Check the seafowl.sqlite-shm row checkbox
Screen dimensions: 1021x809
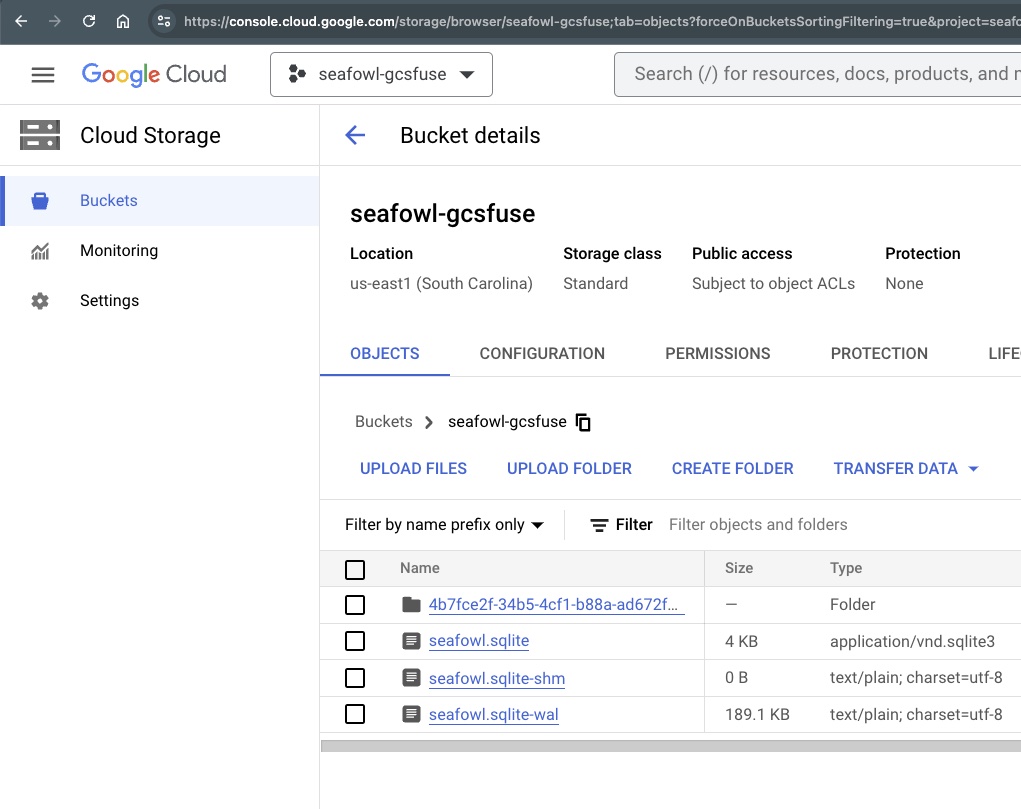[x=355, y=678]
